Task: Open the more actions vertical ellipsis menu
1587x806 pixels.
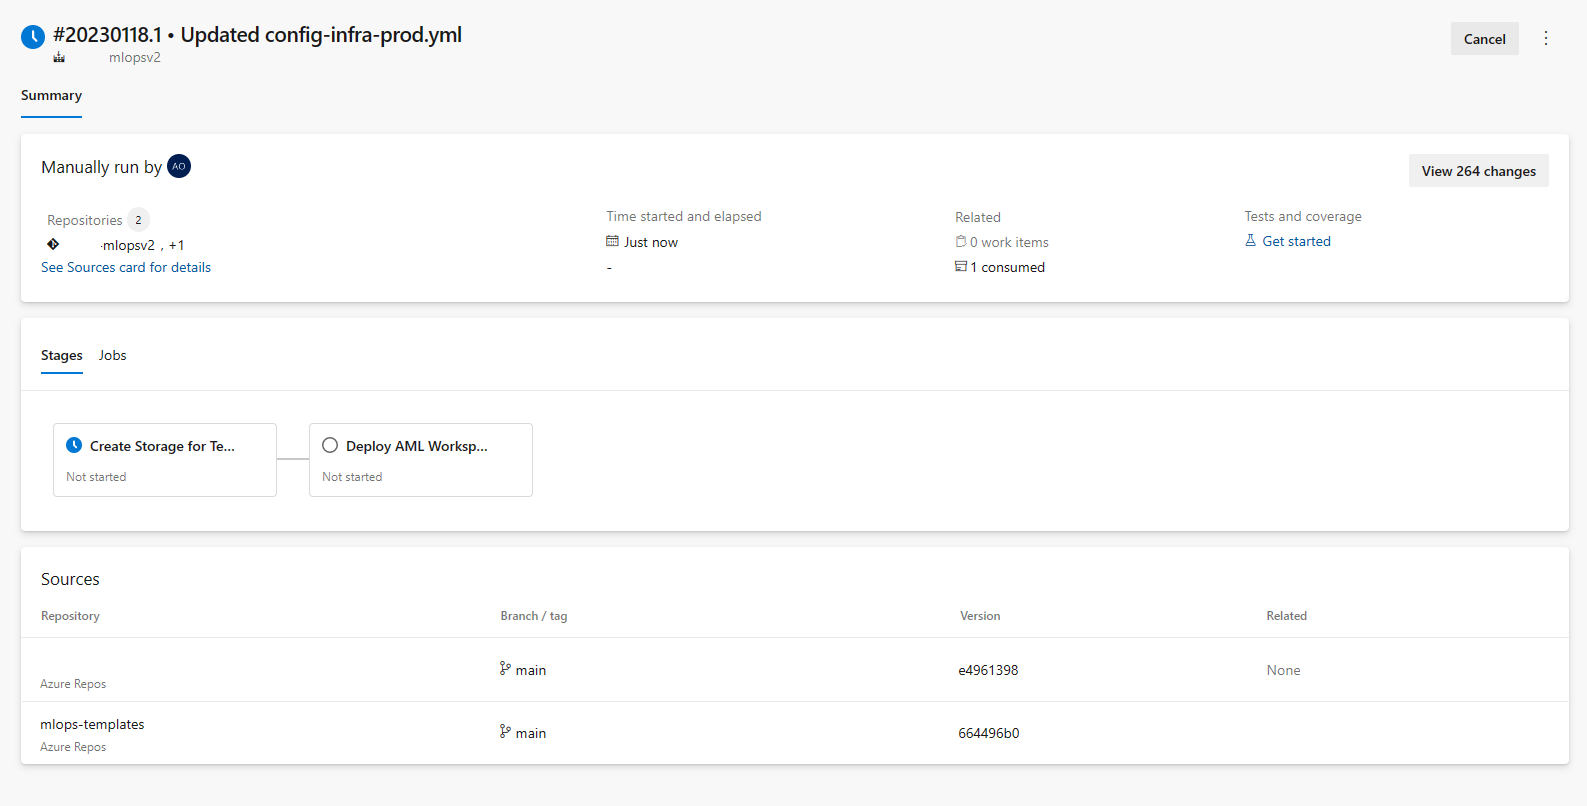Action: coord(1546,38)
